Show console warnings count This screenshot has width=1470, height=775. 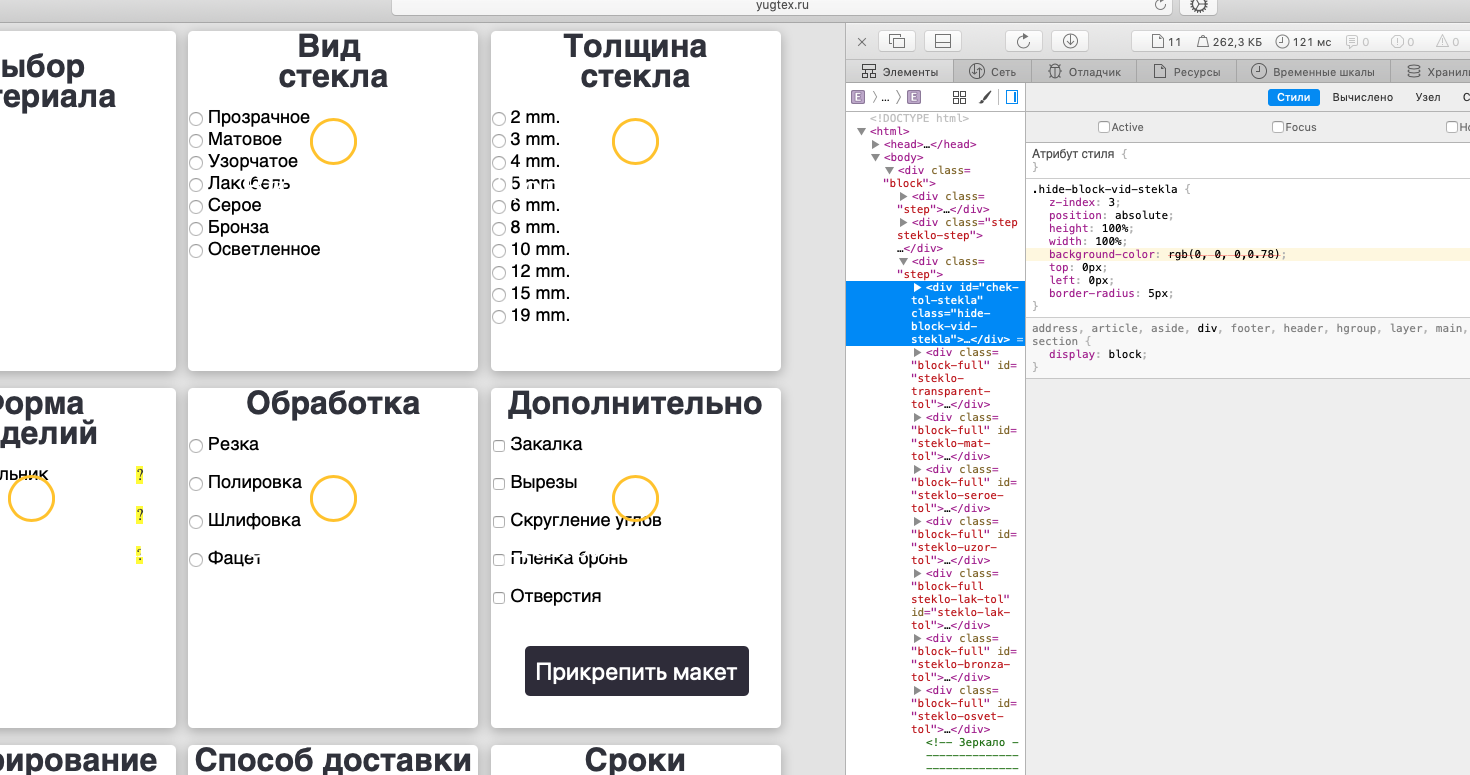click(1448, 42)
